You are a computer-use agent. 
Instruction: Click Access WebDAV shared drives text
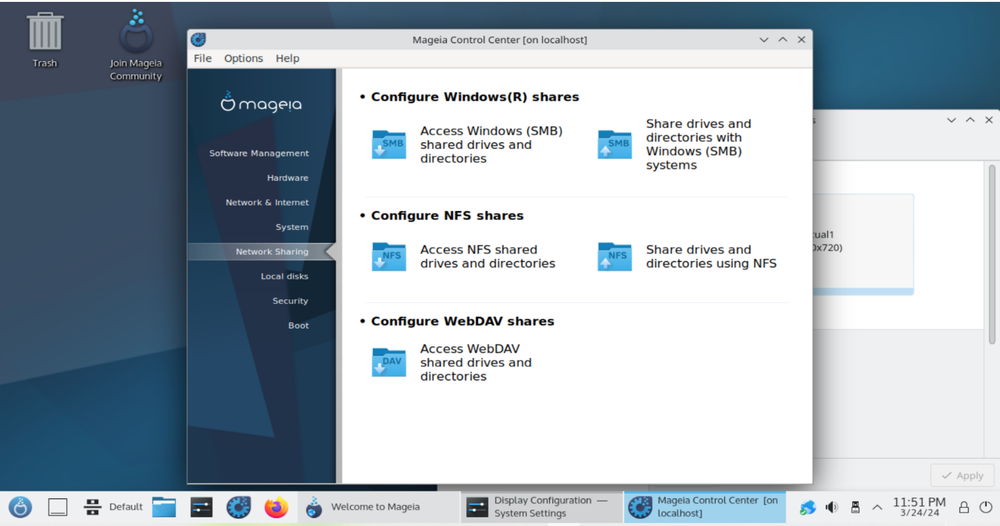476,362
